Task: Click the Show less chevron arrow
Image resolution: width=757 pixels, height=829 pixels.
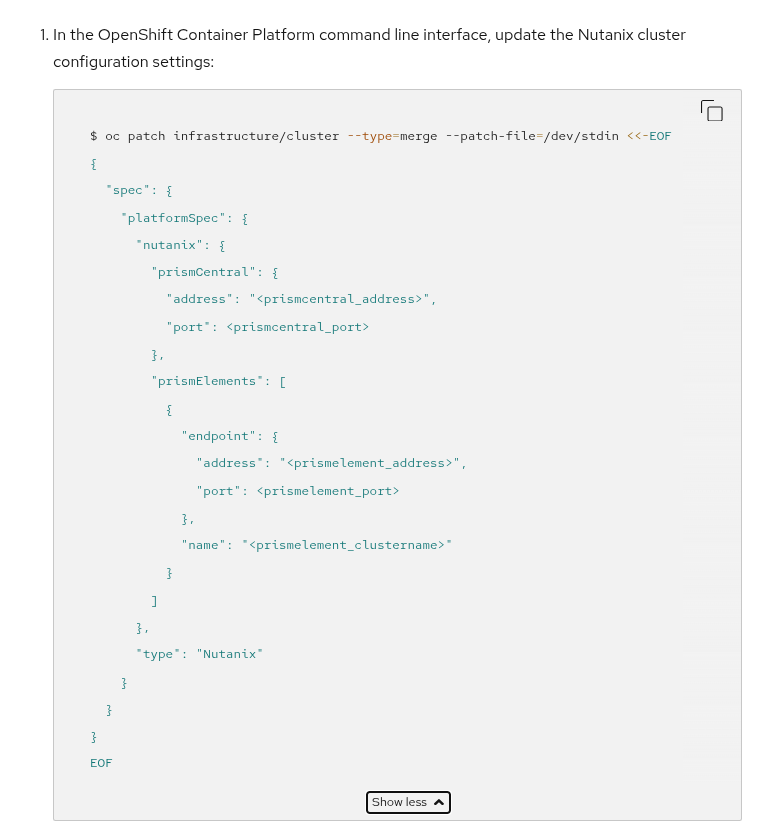Action: pyautogui.click(x=438, y=802)
